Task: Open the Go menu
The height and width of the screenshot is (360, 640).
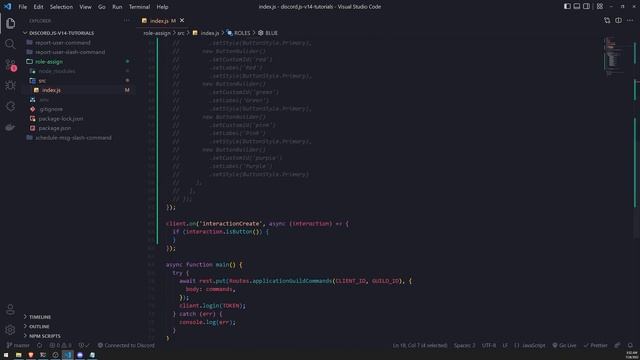Action: tap(102, 7)
